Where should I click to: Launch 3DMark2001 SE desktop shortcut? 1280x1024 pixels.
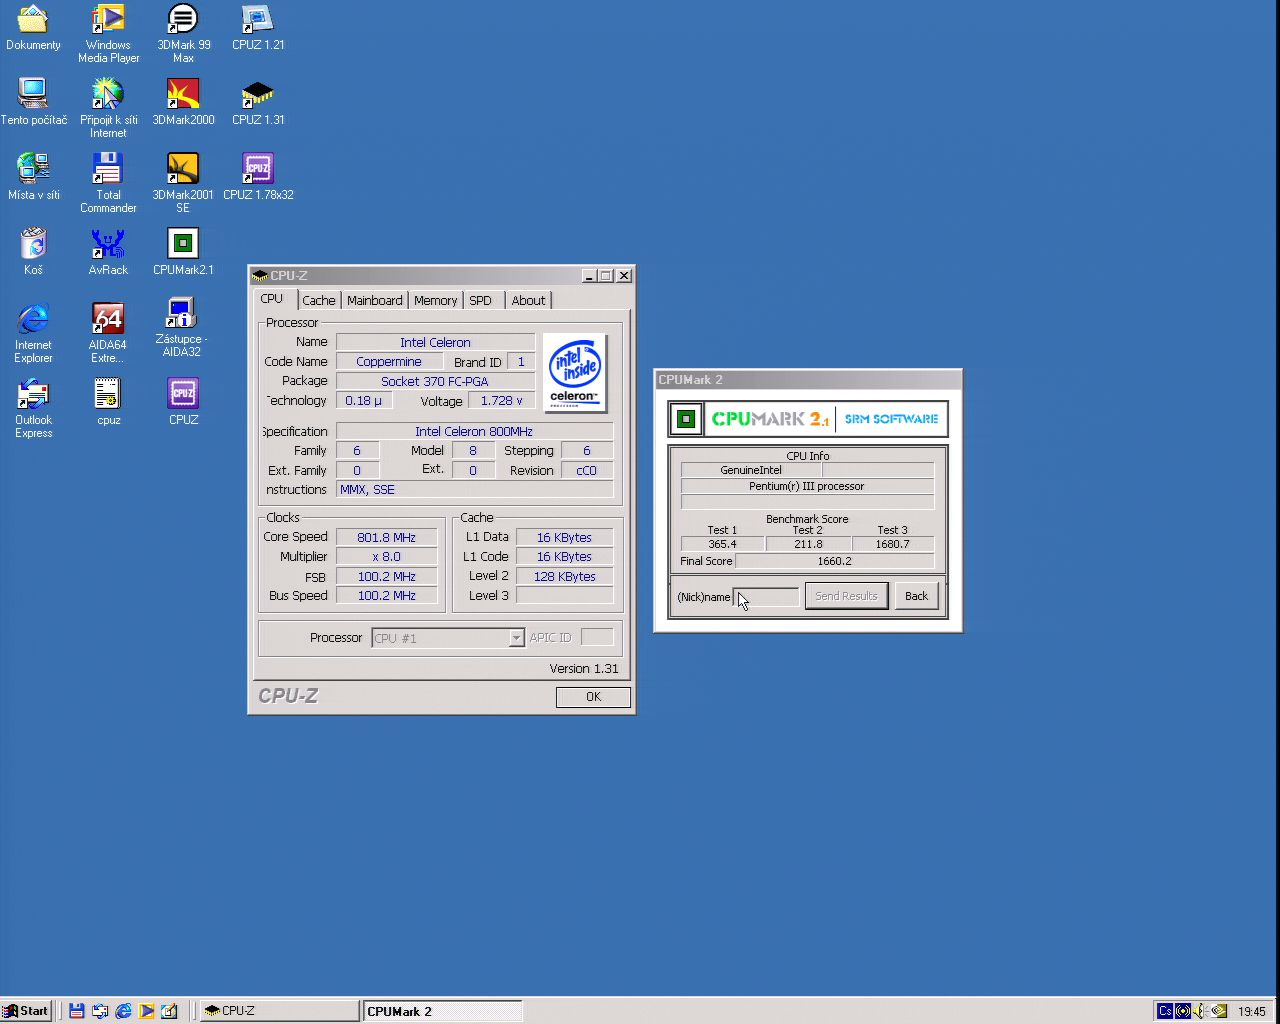183,183
